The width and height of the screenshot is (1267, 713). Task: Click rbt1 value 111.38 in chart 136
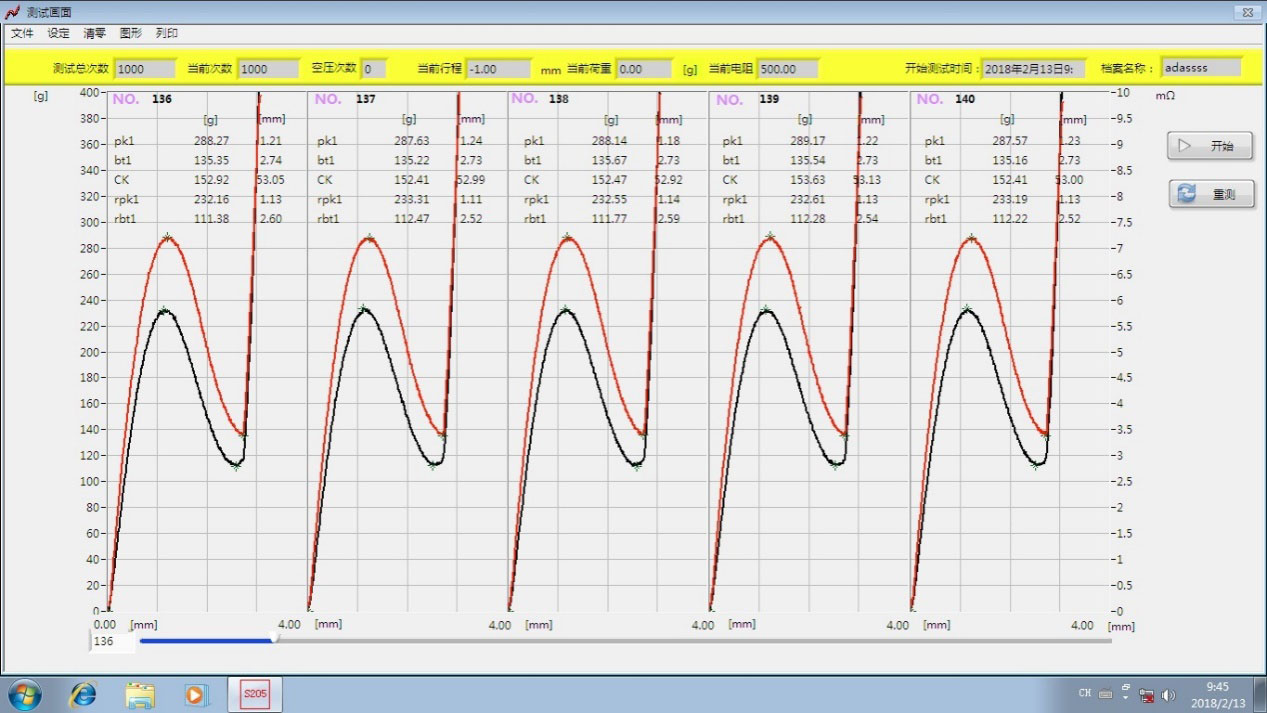point(211,218)
